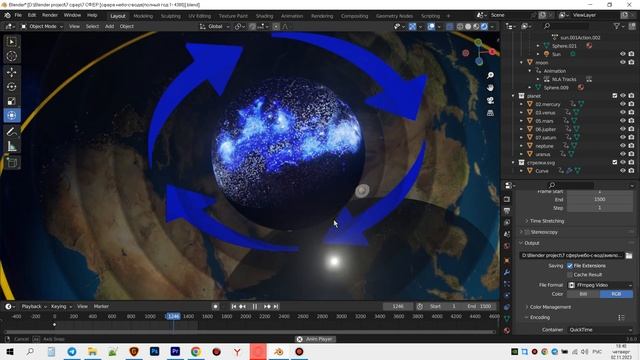The image size is (640, 360).
Task: Select the Transform tool
Action: 11,115
